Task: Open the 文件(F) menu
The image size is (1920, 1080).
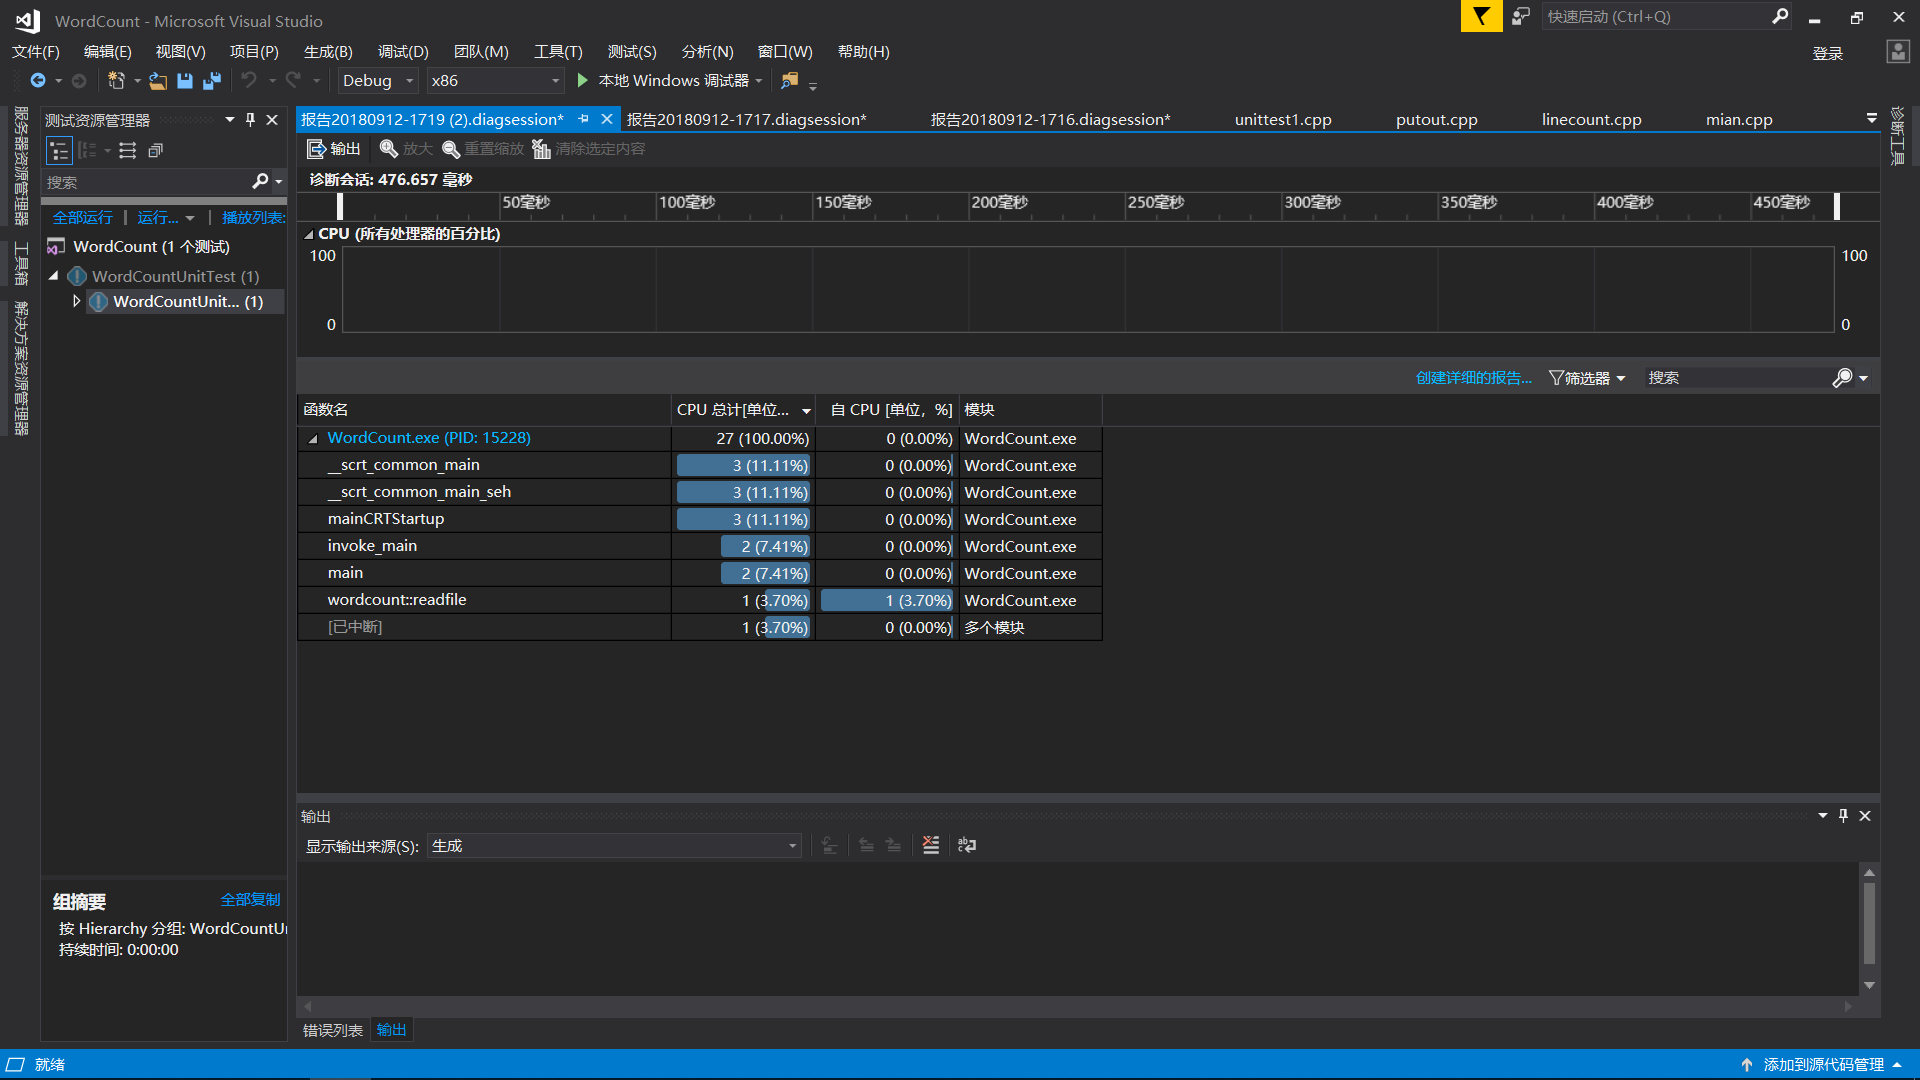Action: click(x=36, y=52)
